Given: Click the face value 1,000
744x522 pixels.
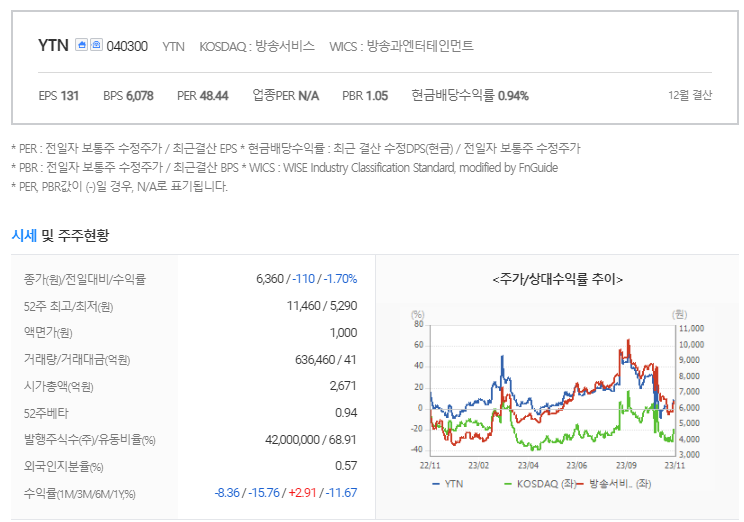Looking at the screenshot, I should (344, 333).
